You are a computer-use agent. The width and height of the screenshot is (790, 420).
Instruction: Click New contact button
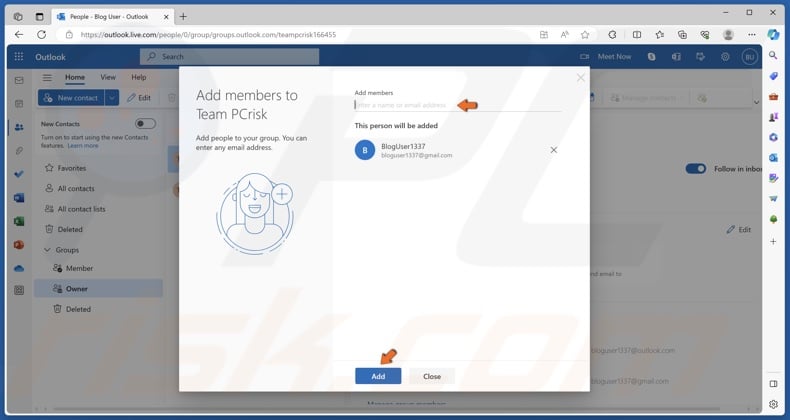(x=71, y=98)
